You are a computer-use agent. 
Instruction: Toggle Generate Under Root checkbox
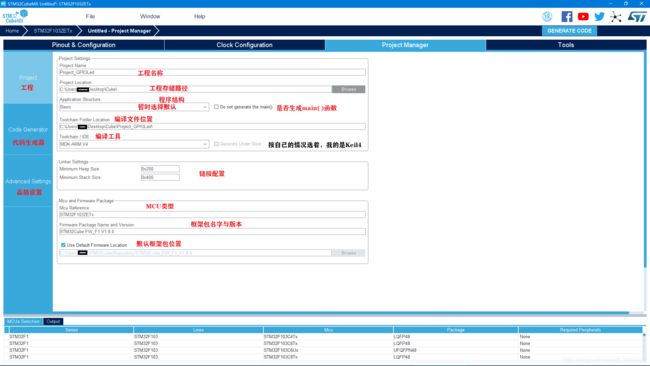pos(216,144)
